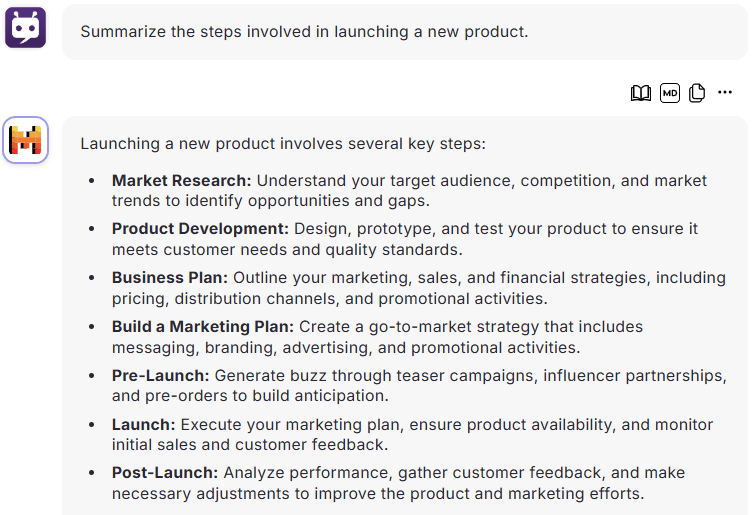Viewport: 755px width, 515px height.
Task: Click the text 'and pre-orders to build anticipation.'
Action: [x=250, y=396]
